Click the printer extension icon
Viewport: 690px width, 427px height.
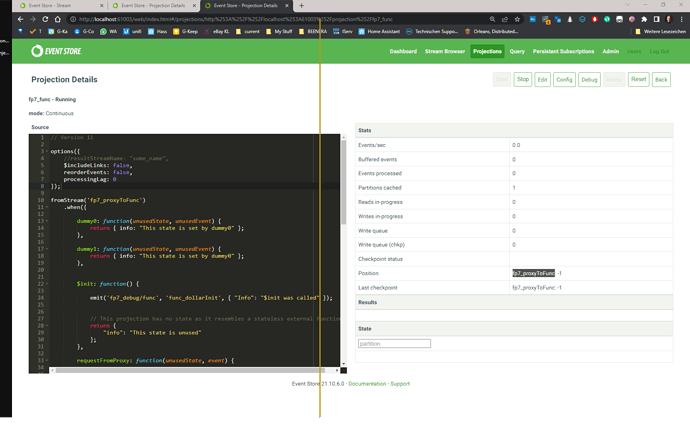[x=619, y=19]
